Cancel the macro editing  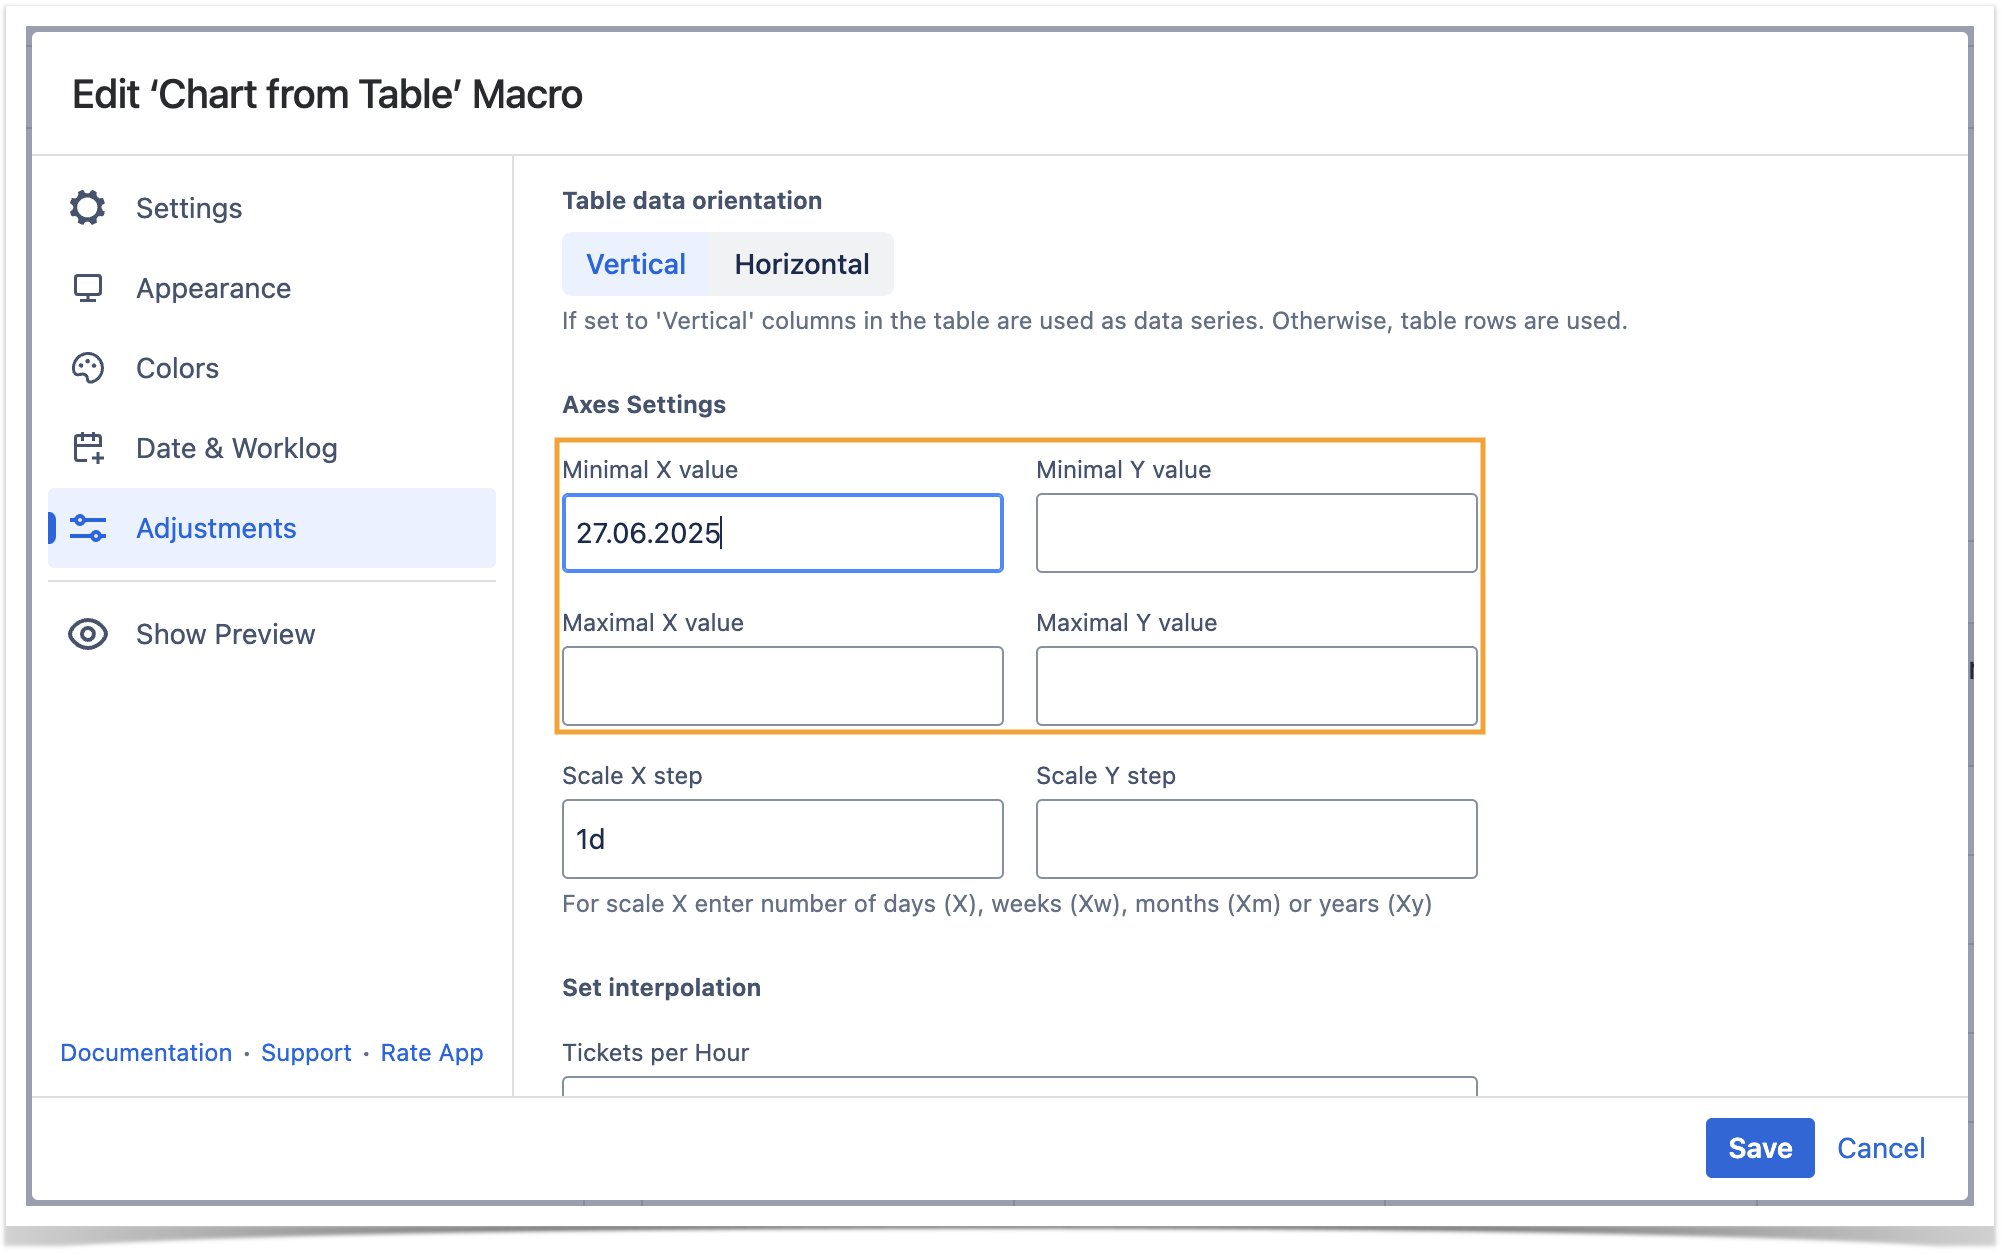[x=1880, y=1148]
